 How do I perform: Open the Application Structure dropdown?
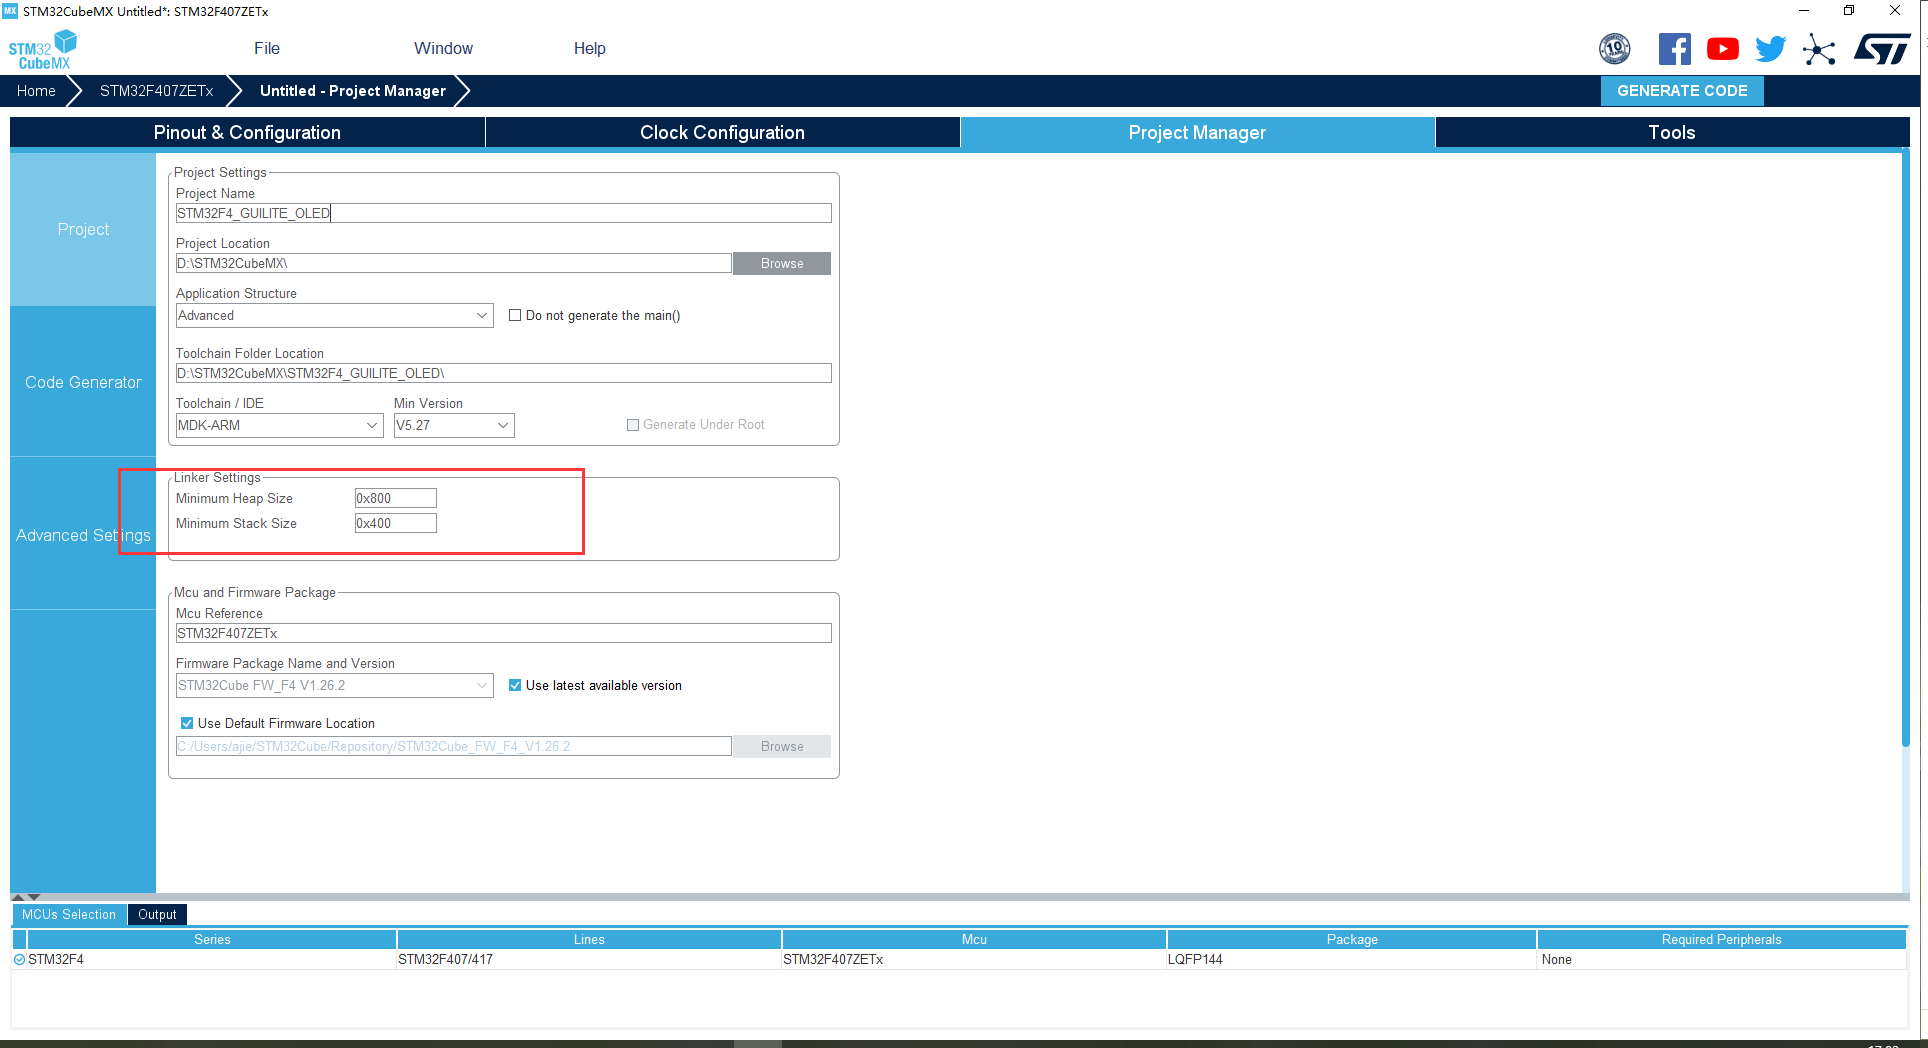(x=482, y=315)
